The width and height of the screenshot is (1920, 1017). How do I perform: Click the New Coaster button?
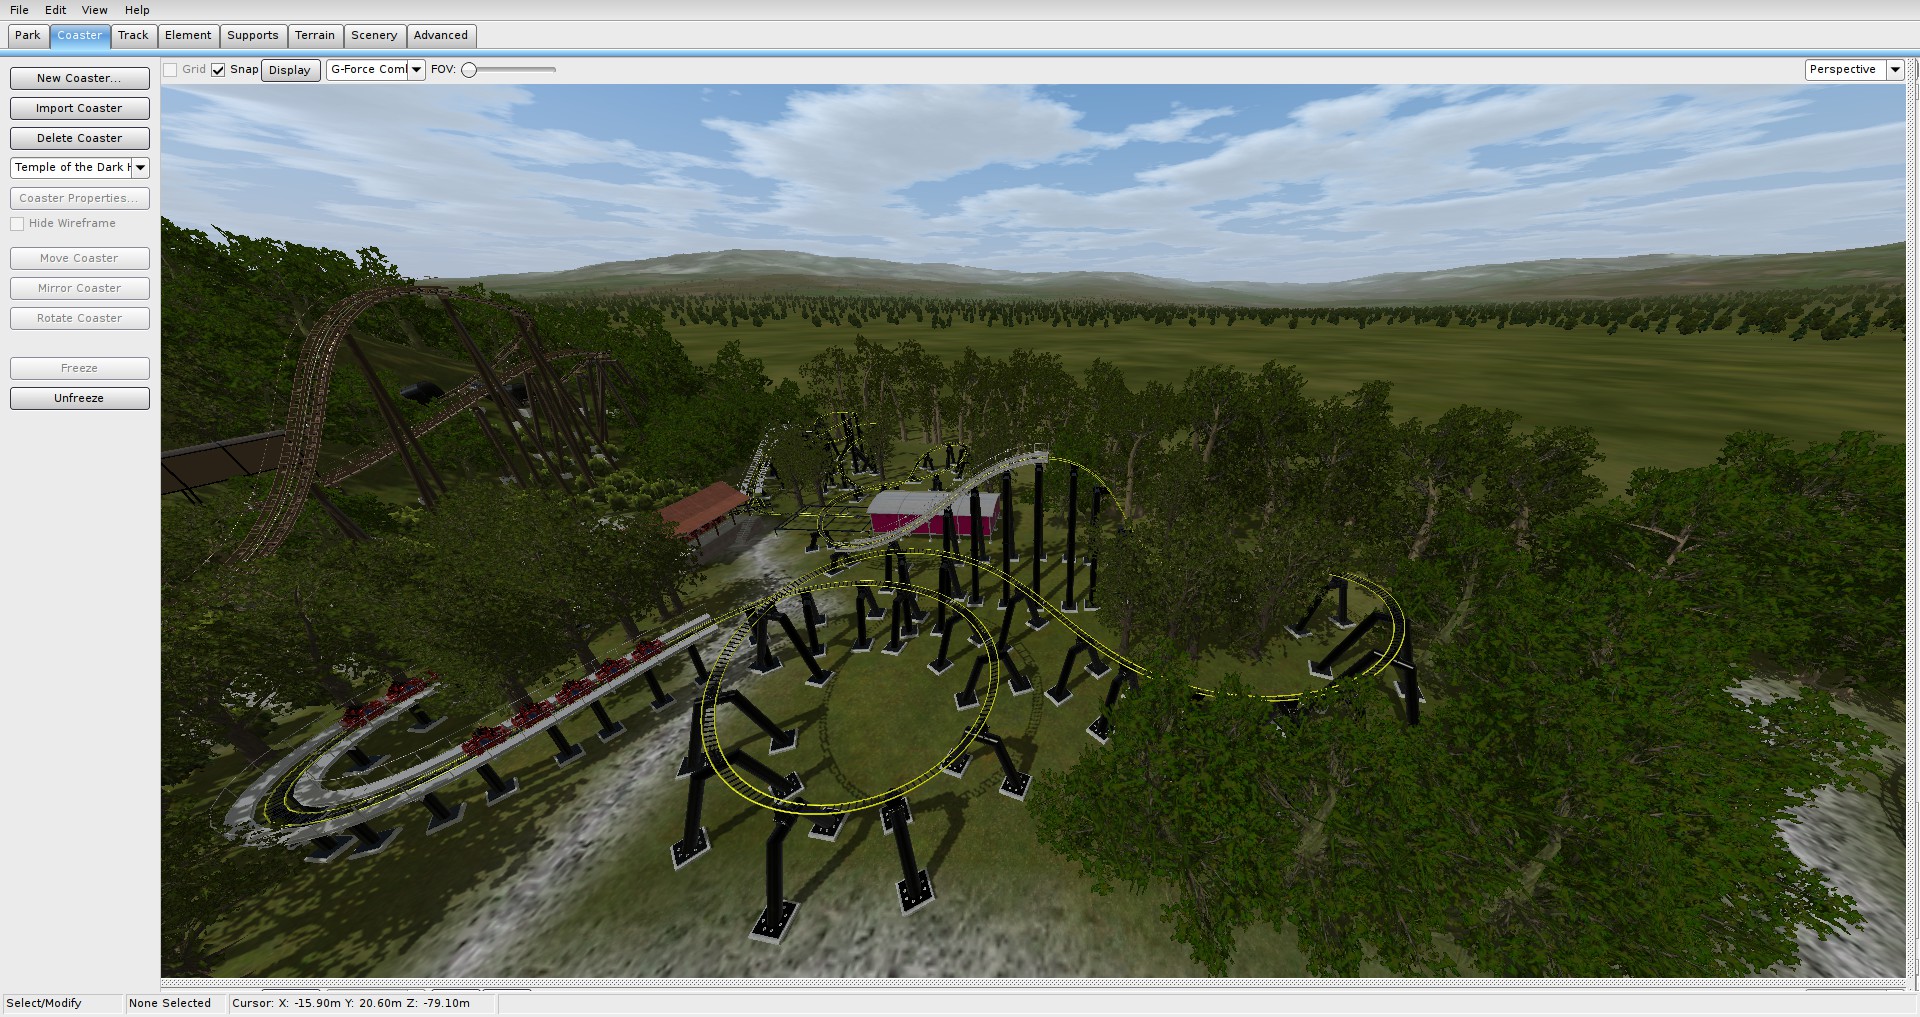[x=79, y=78]
